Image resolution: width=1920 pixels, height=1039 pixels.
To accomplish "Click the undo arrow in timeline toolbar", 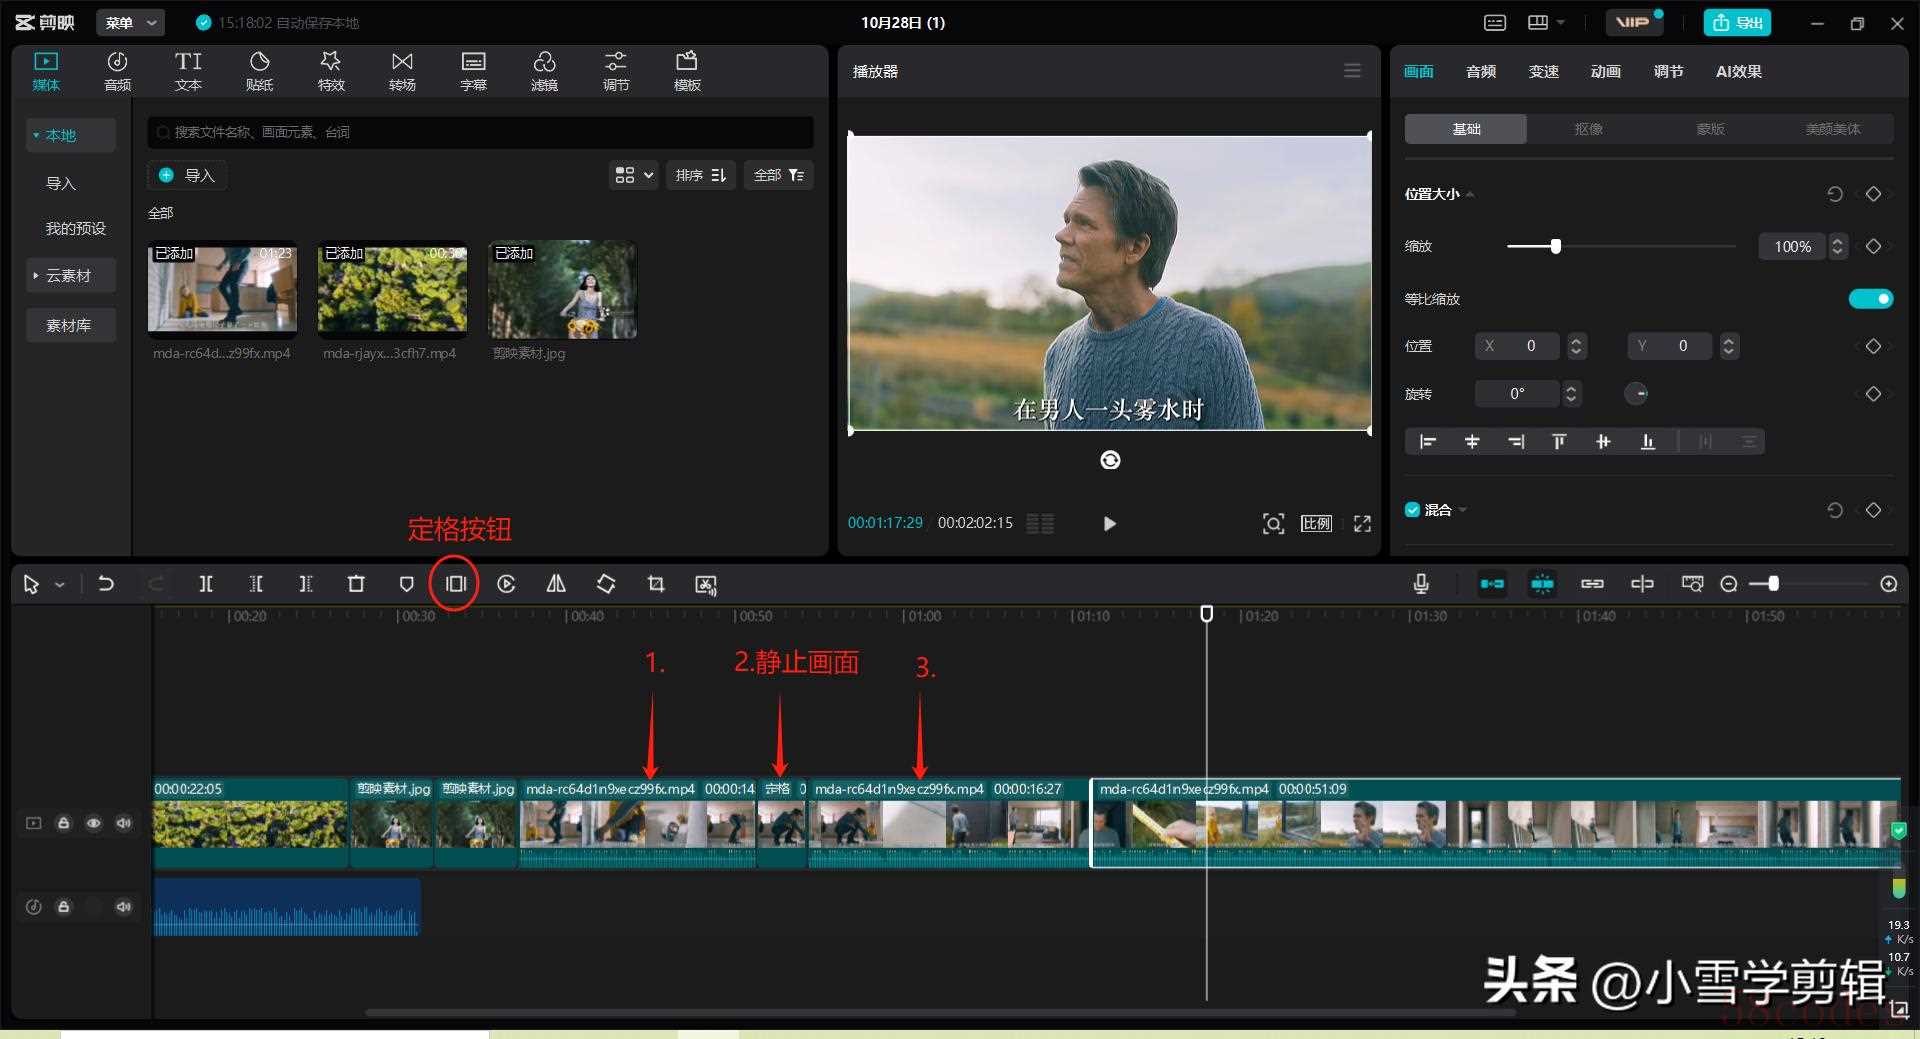I will coord(106,584).
